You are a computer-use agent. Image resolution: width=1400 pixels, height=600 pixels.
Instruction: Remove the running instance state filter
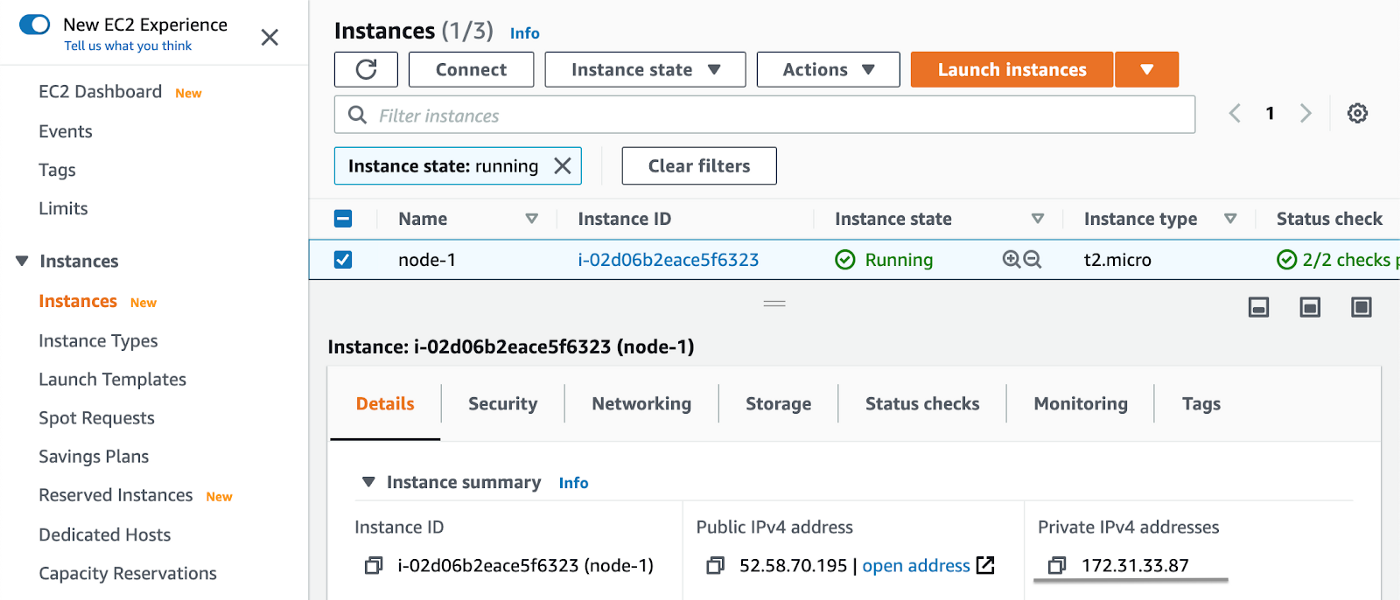click(563, 166)
